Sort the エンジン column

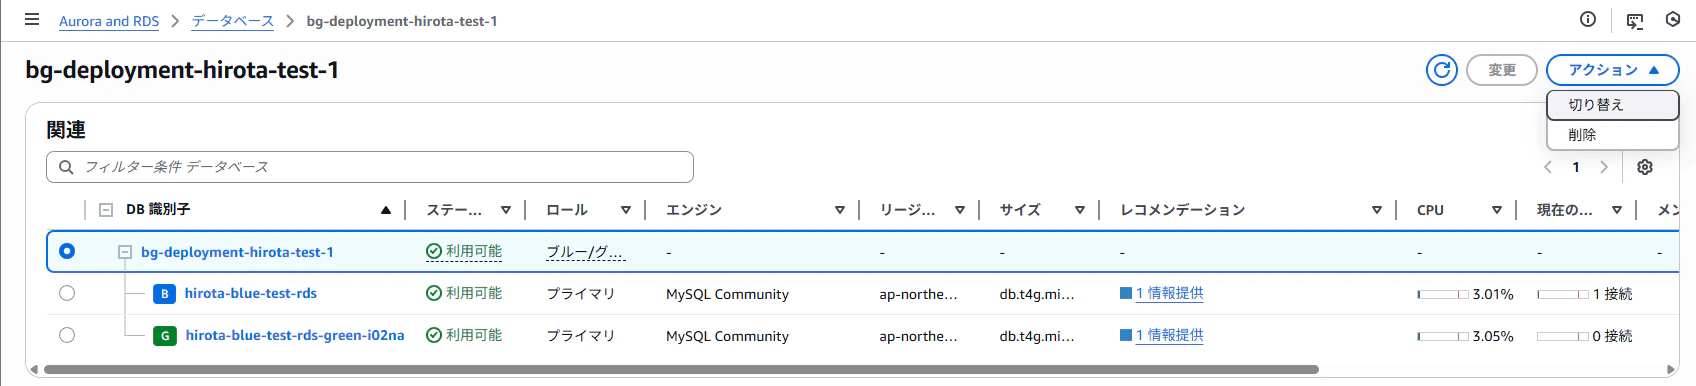[840, 210]
